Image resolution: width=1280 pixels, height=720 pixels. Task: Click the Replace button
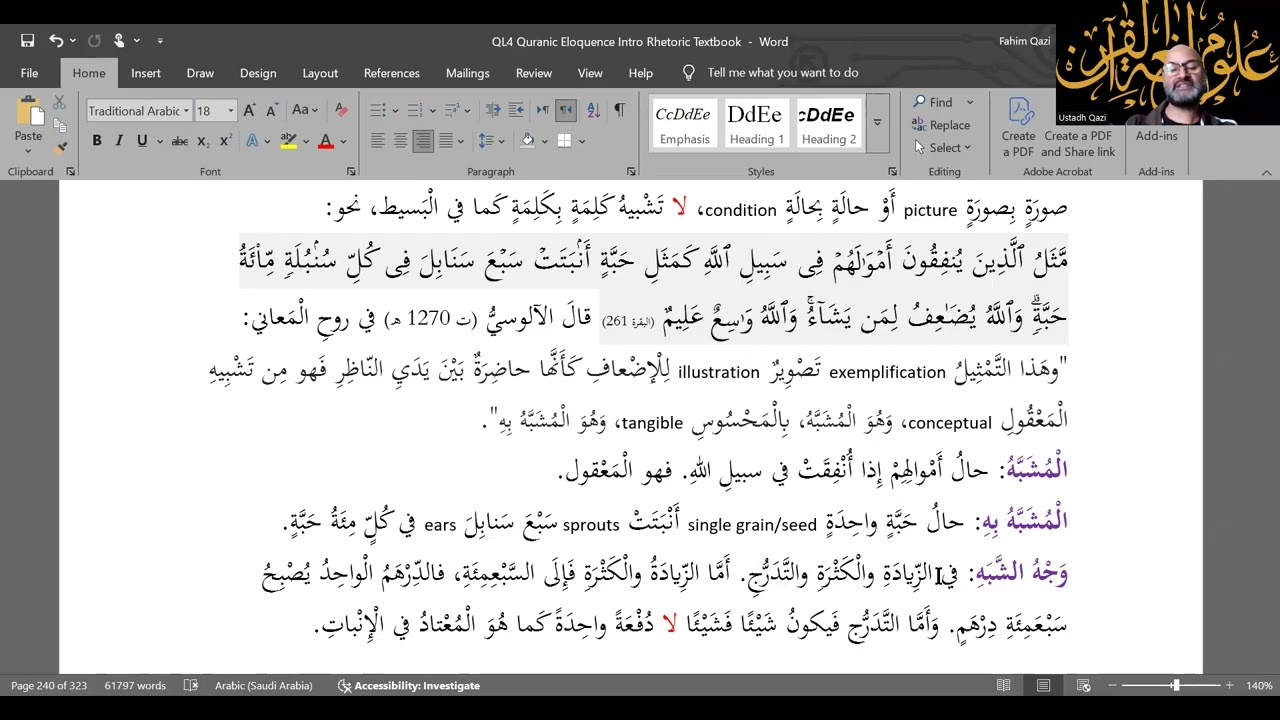click(x=941, y=125)
